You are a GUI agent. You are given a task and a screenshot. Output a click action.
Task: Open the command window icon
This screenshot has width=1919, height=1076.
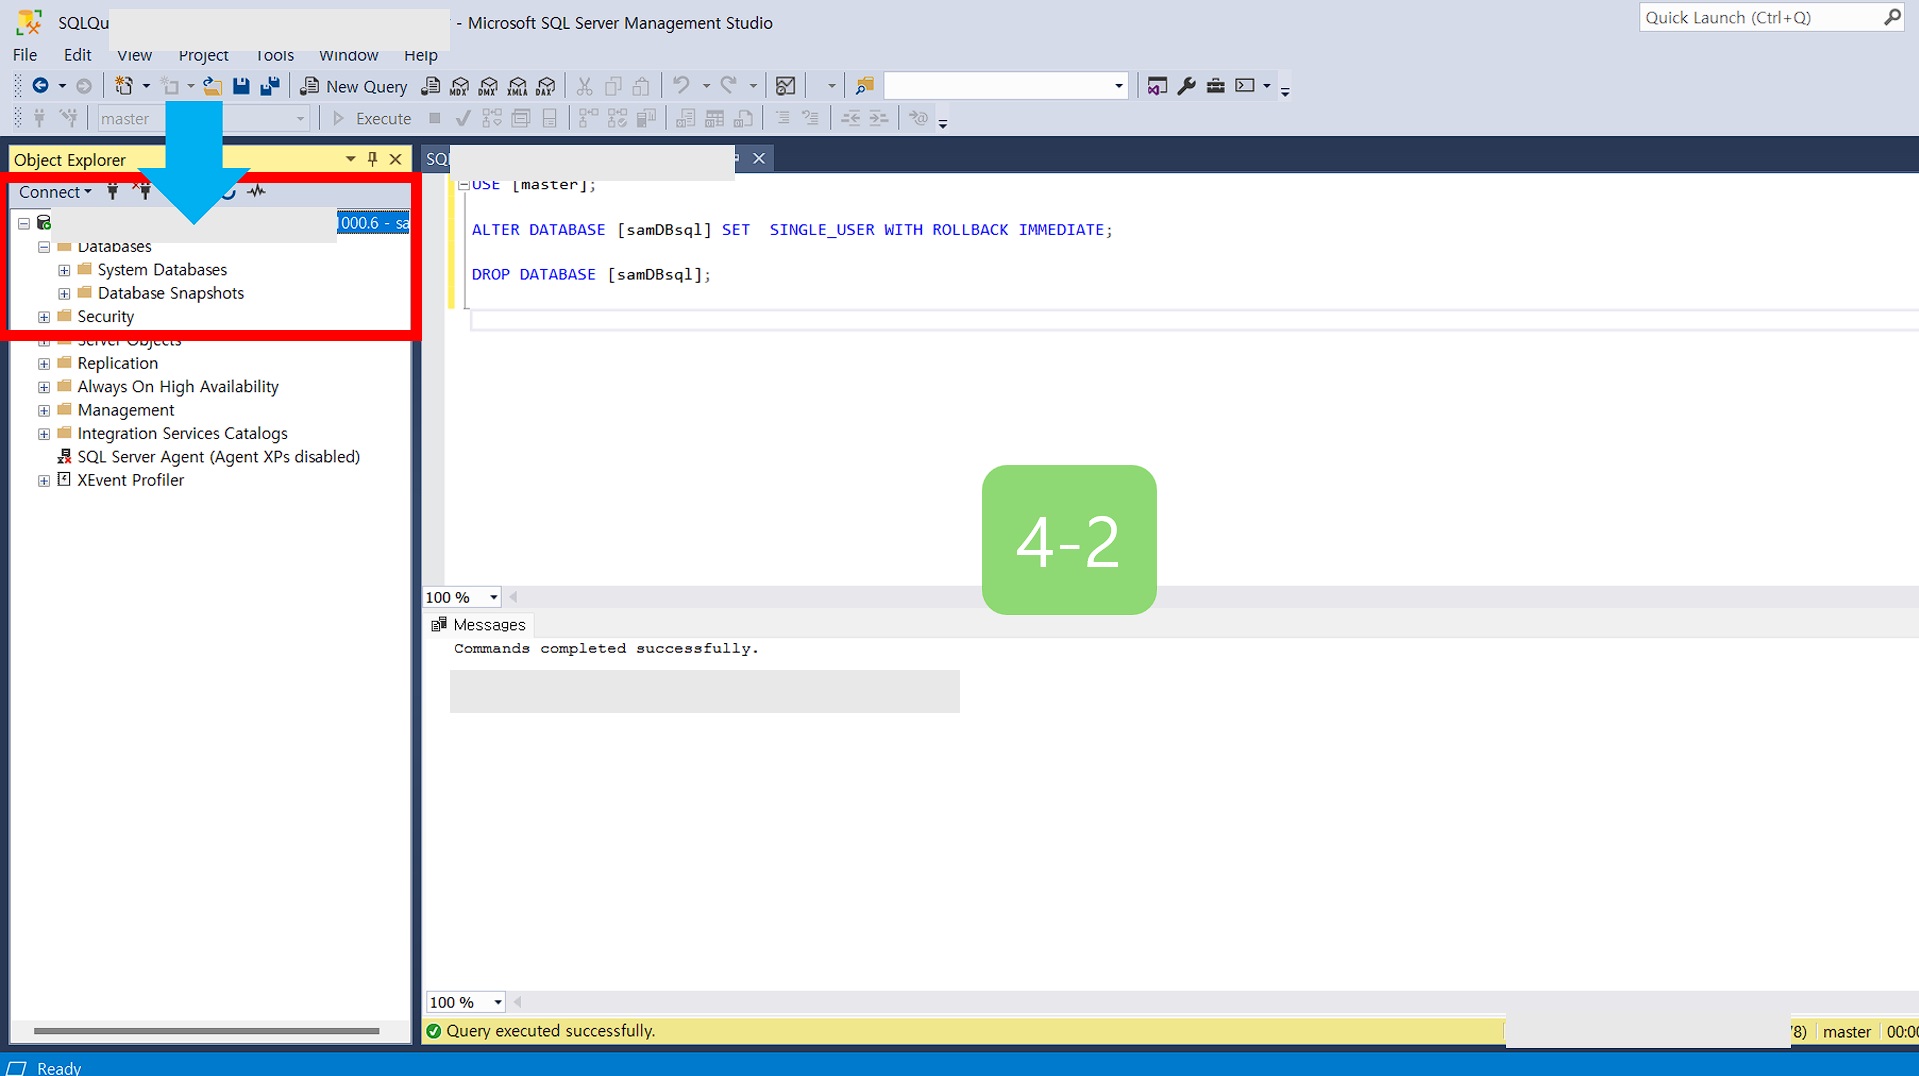point(1245,86)
